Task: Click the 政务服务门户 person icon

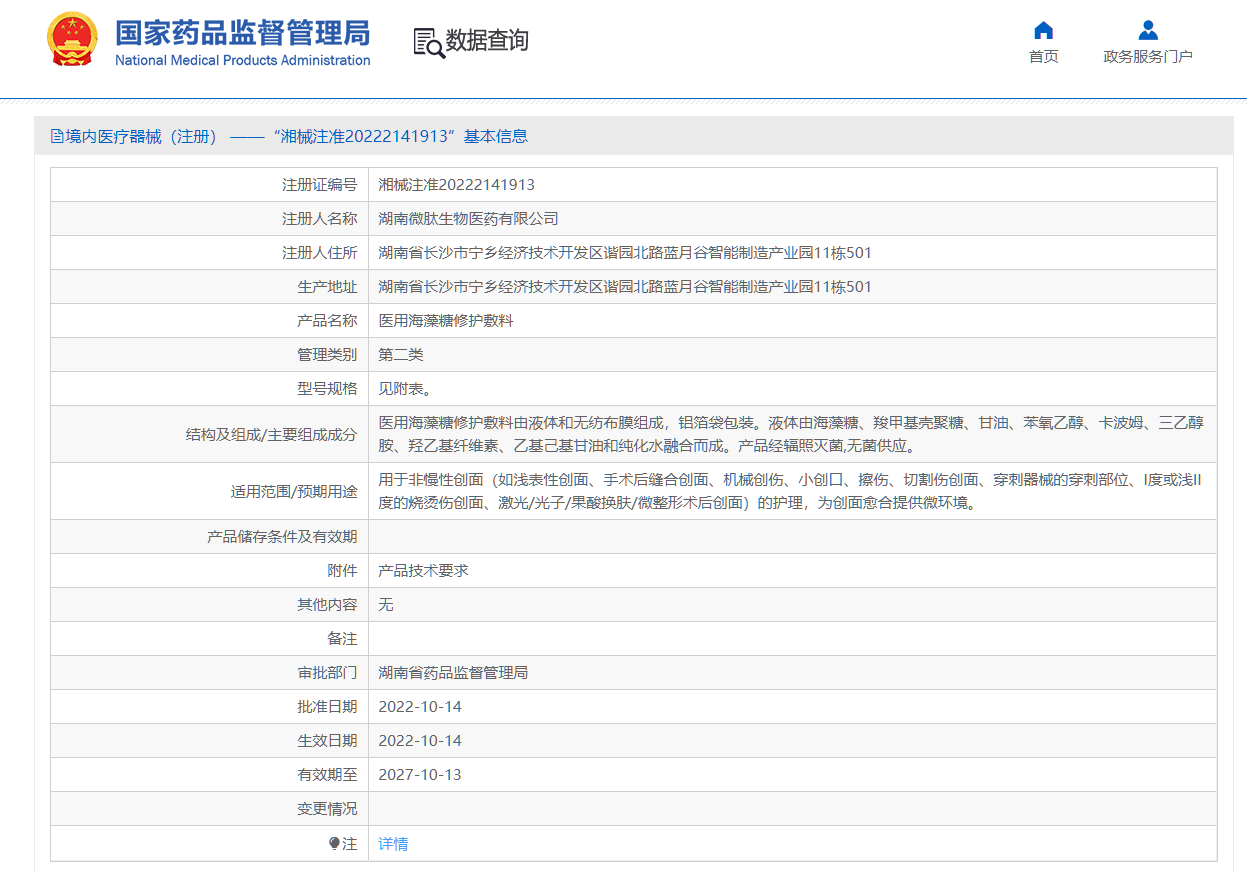Action: pyautogui.click(x=1147, y=30)
